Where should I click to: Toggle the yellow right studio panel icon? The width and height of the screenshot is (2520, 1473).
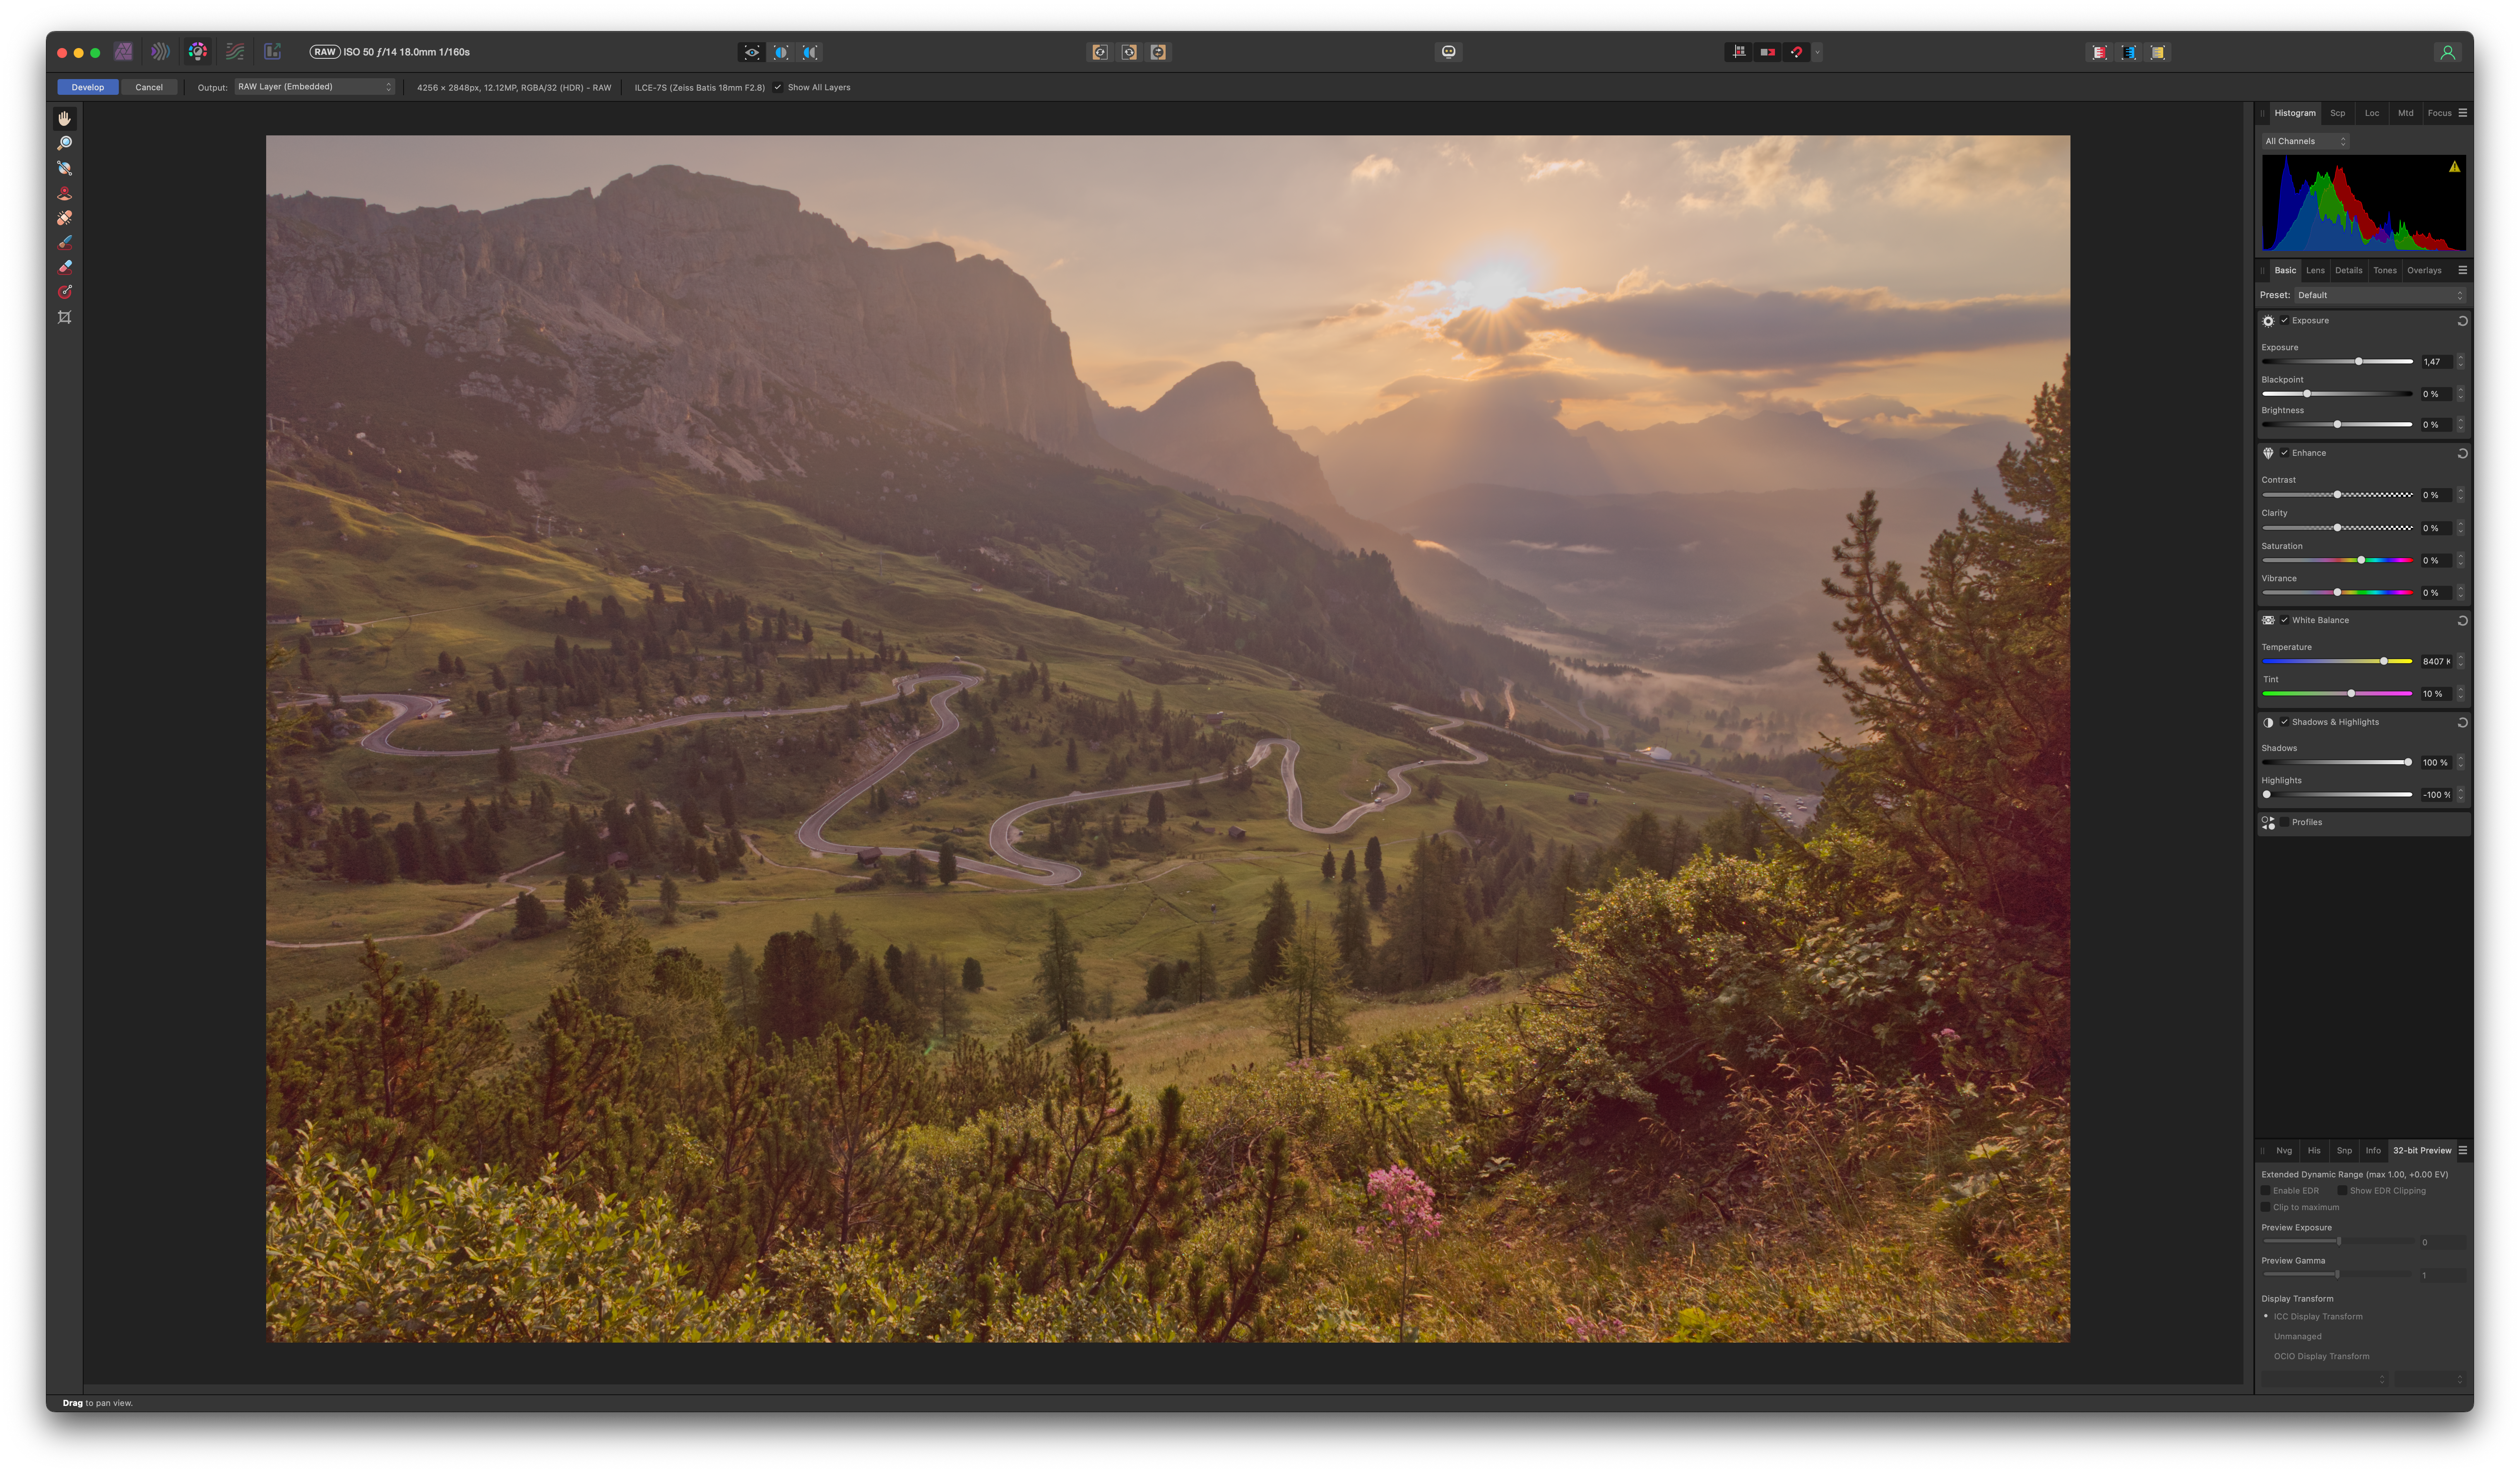2158,52
